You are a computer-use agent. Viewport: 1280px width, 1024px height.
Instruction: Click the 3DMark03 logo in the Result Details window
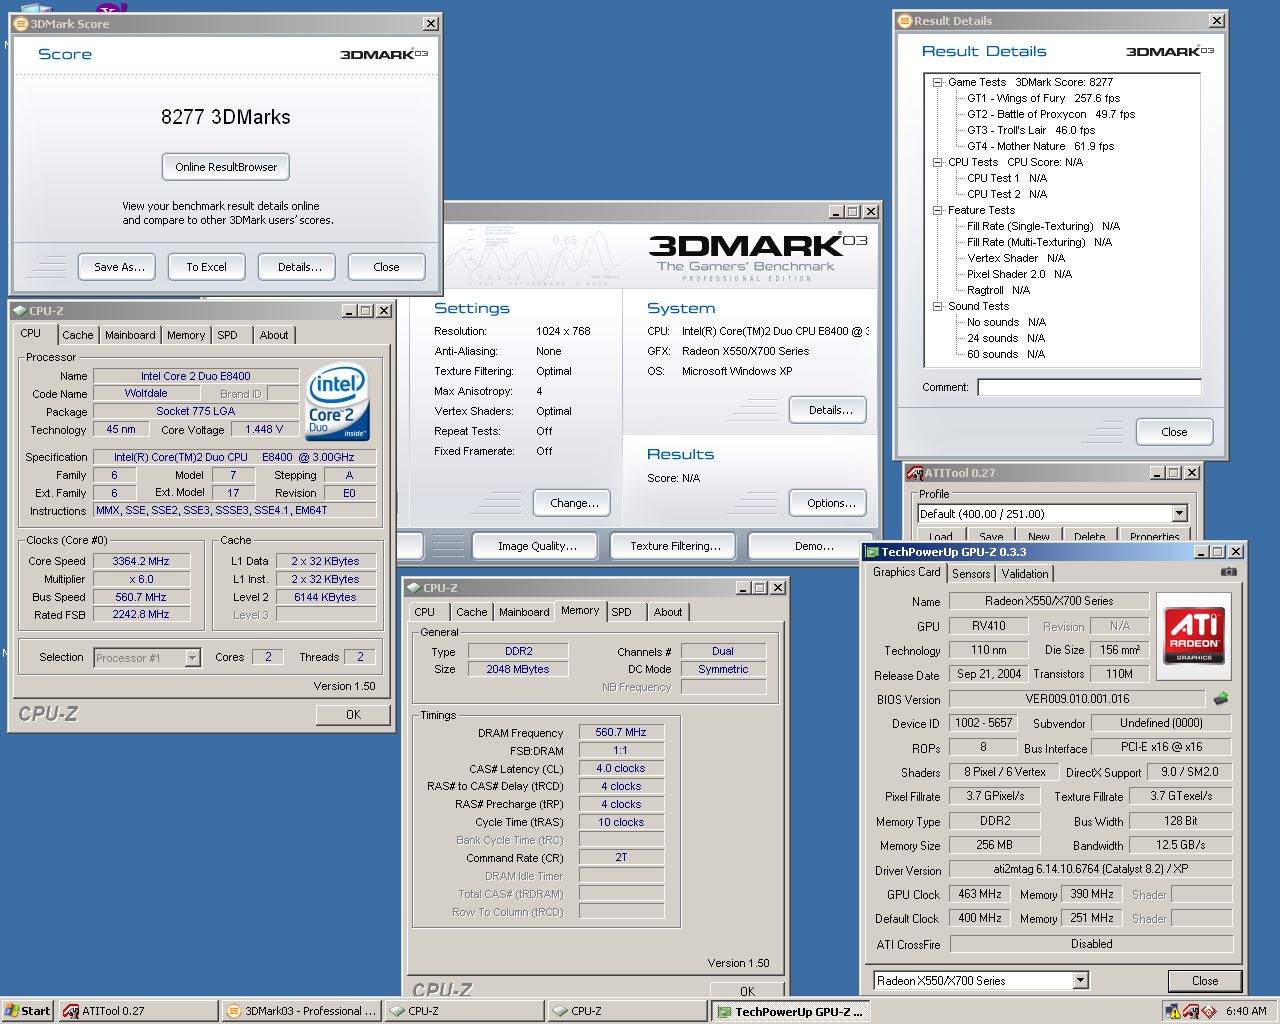pyautogui.click(x=1170, y=51)
